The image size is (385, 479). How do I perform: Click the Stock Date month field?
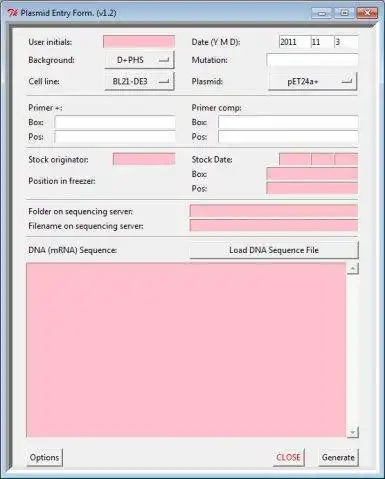[322, 159]
